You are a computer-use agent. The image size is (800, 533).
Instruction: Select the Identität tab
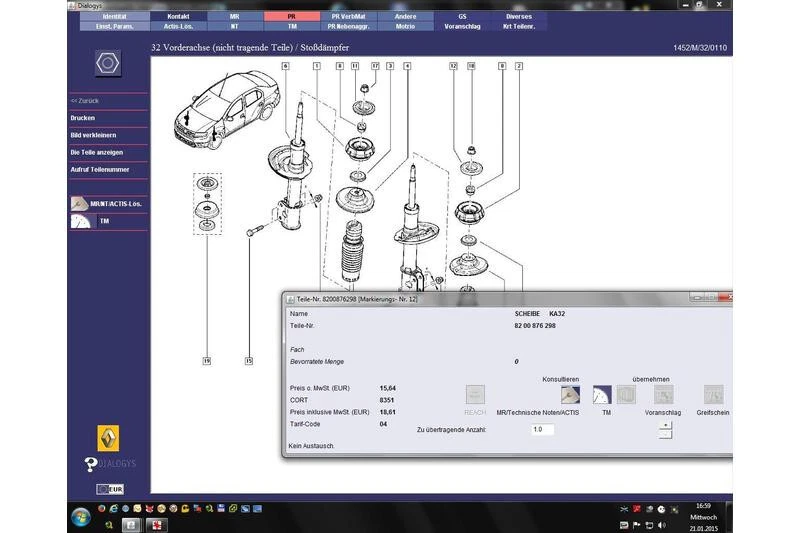115,17
